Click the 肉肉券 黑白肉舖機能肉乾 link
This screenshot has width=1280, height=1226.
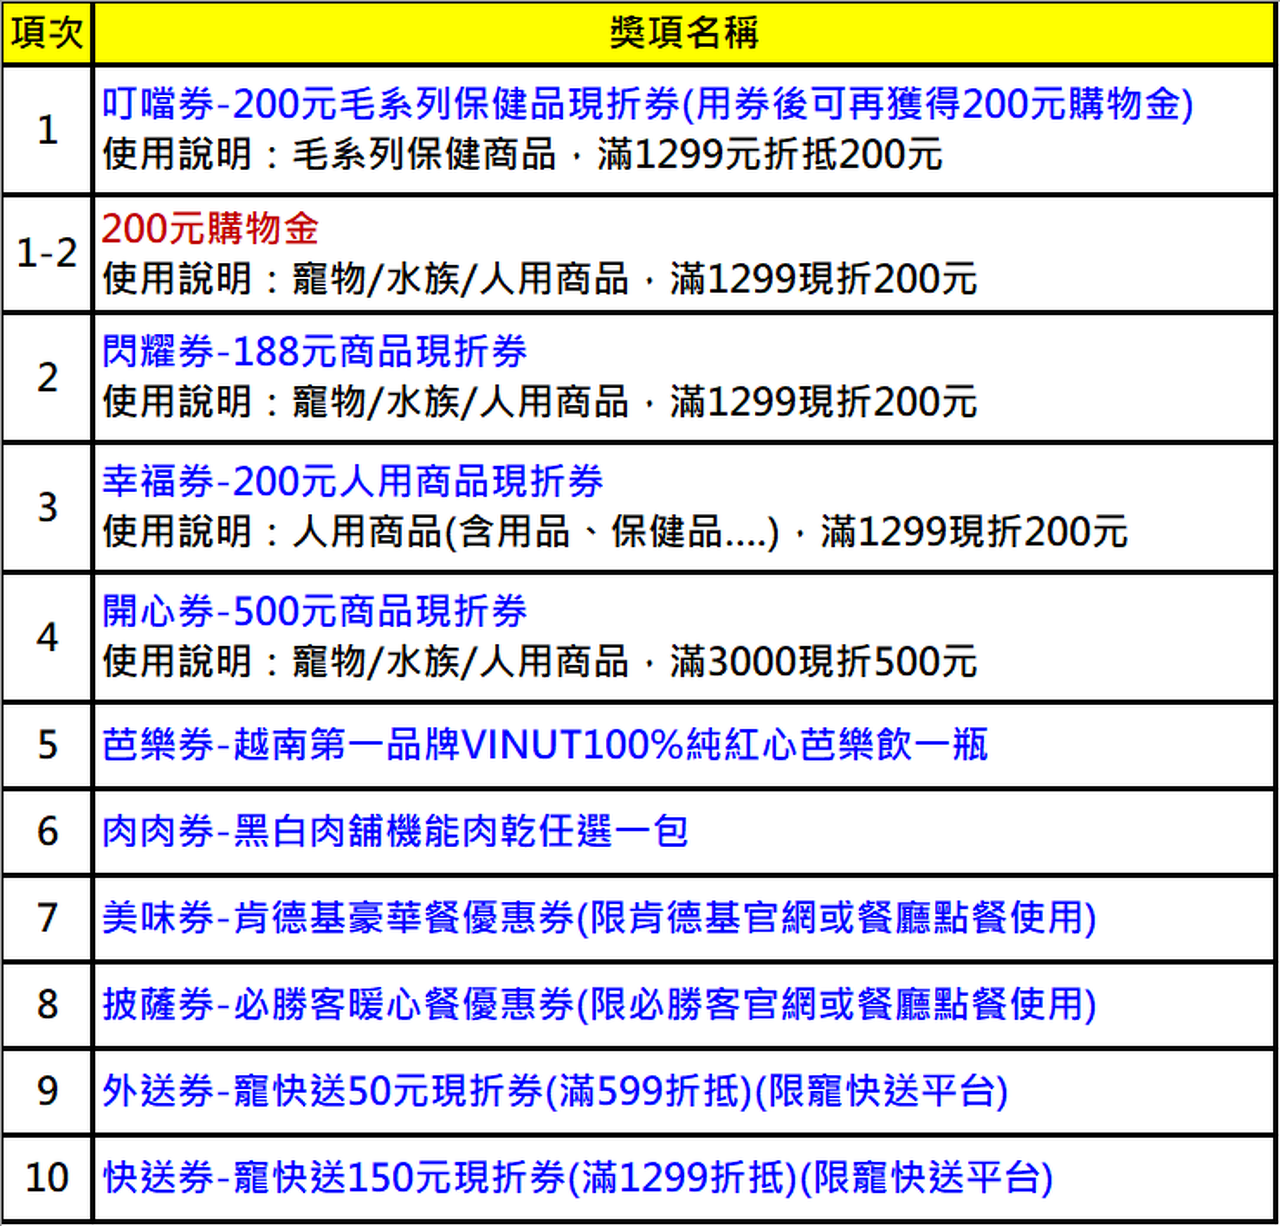point(395,832)
